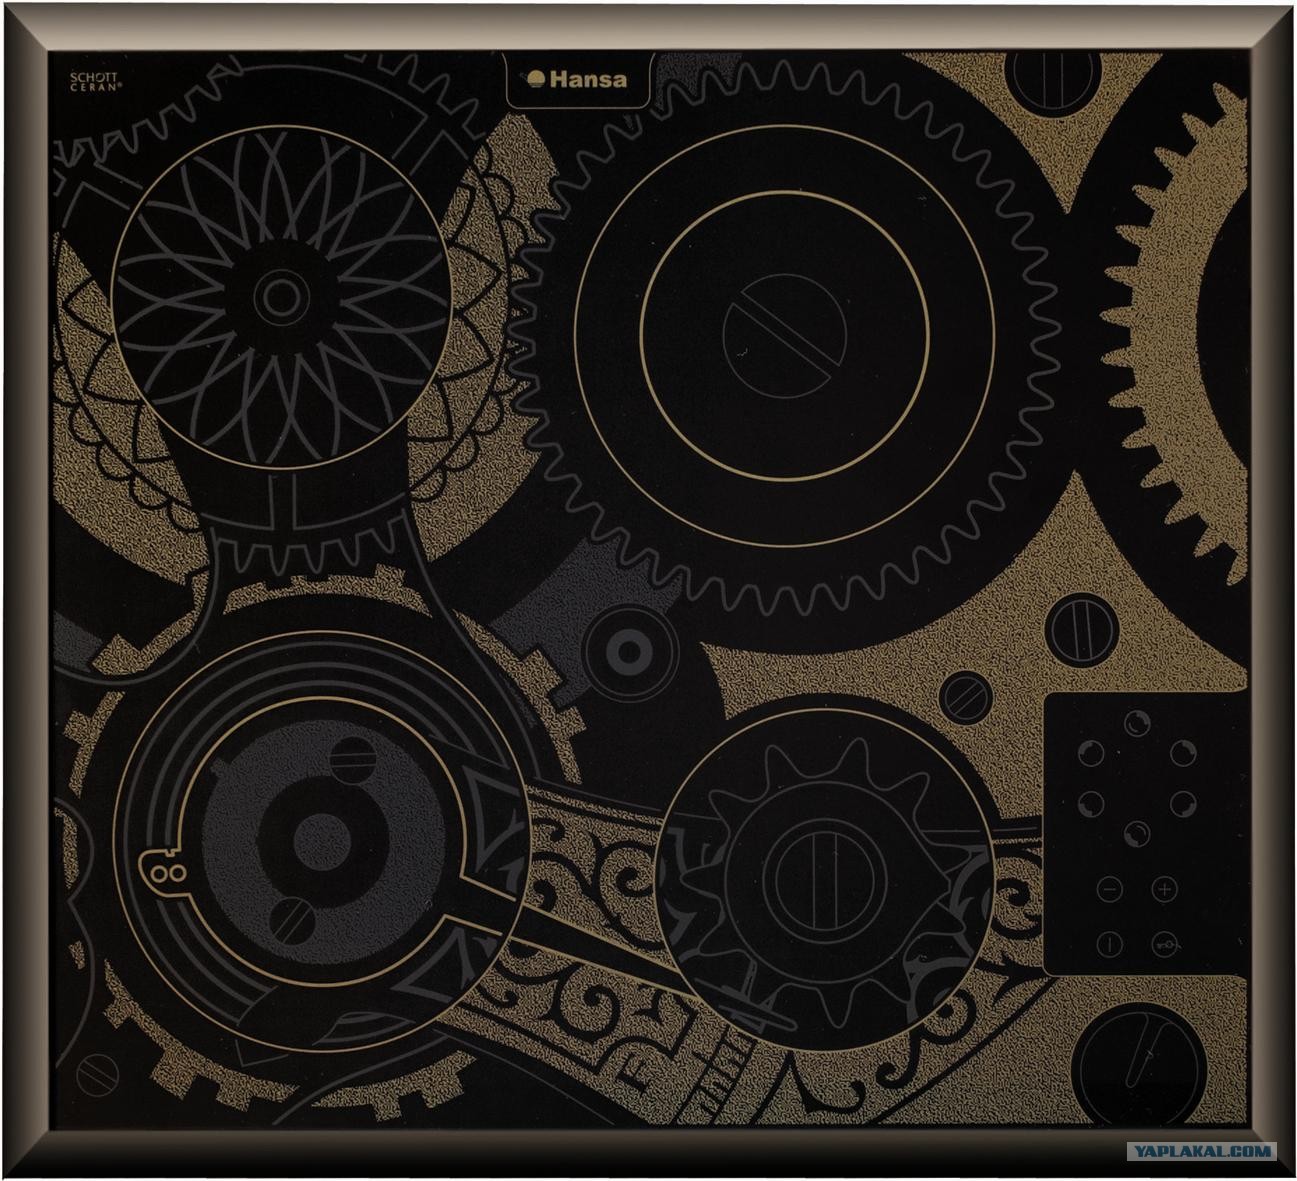The width and height of the screenshot is (1297, 1181).
Task: Touch the spoked-wheel cooking zone
Action: pos(280,295)
